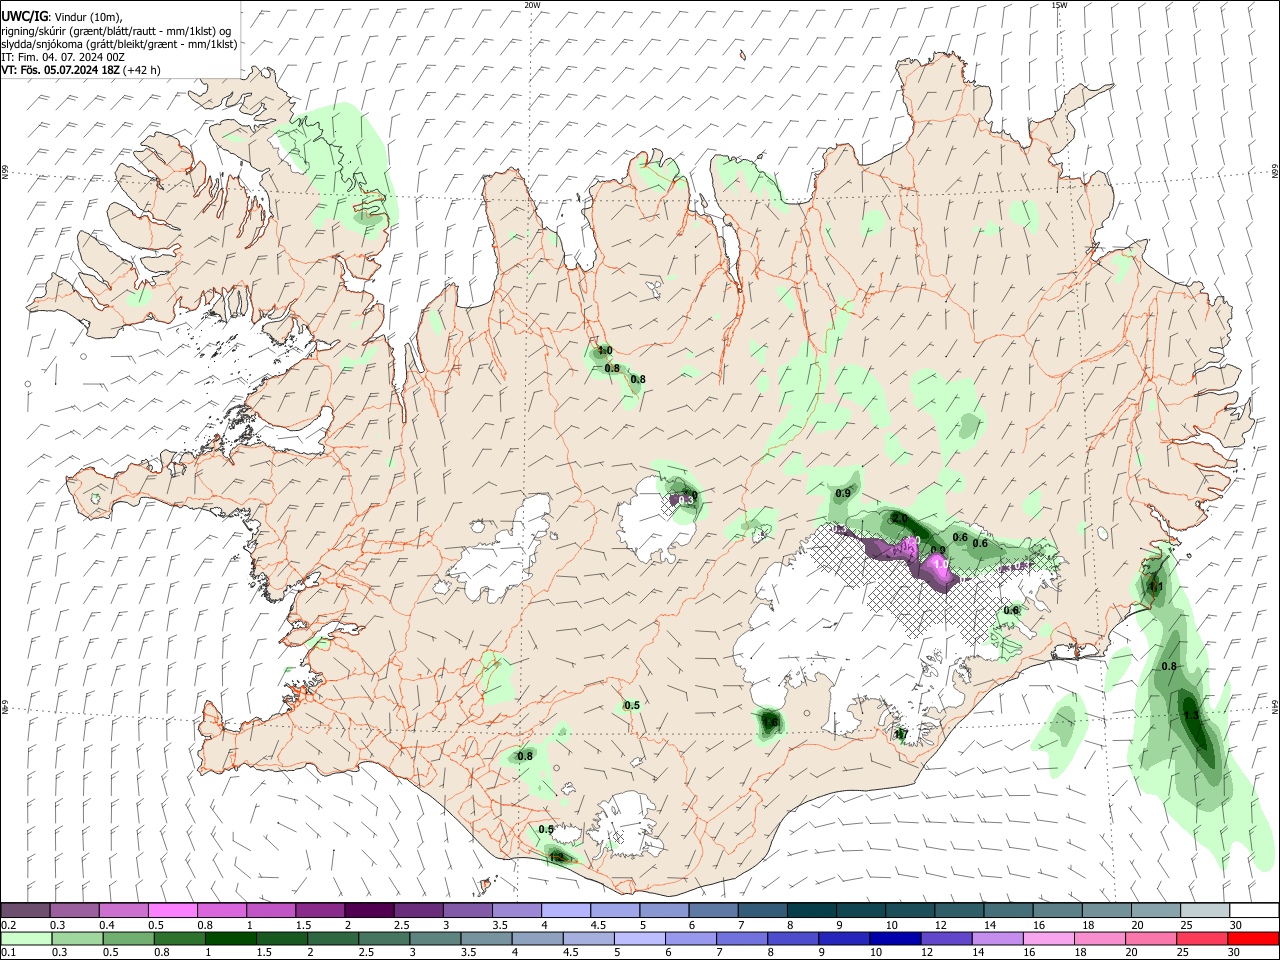Click the 1.0 precipitation value in north Iceland
Image resolution: width=1280 pixels, height=960 pixels.
click(x=604, y=351)
